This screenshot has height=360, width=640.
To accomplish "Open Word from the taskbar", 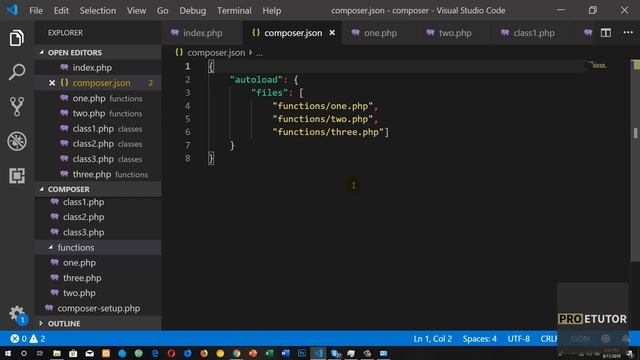I will coord(286,353).
